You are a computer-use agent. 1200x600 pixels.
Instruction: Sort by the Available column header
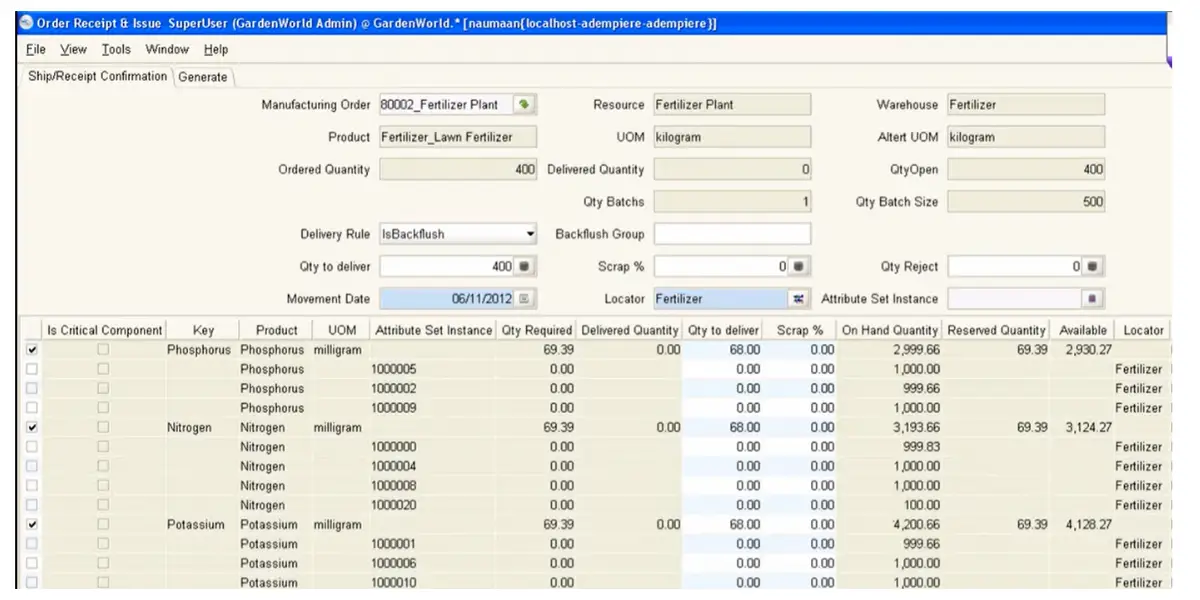(1083, 330)
